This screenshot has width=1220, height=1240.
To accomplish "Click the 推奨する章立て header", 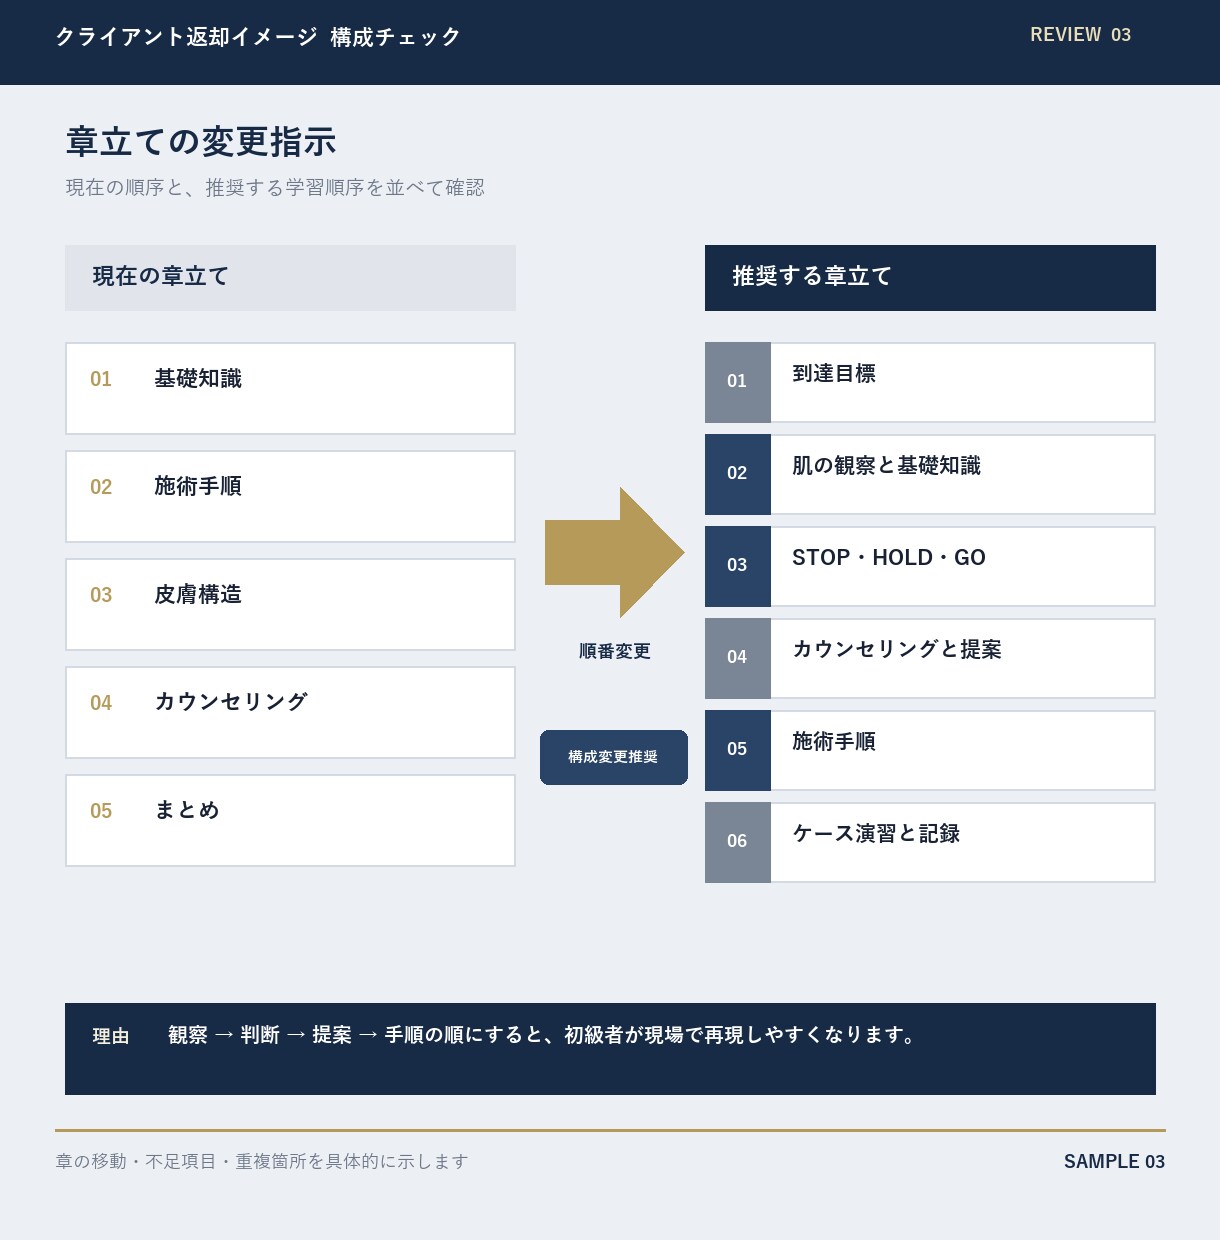I will coord(930,277).
